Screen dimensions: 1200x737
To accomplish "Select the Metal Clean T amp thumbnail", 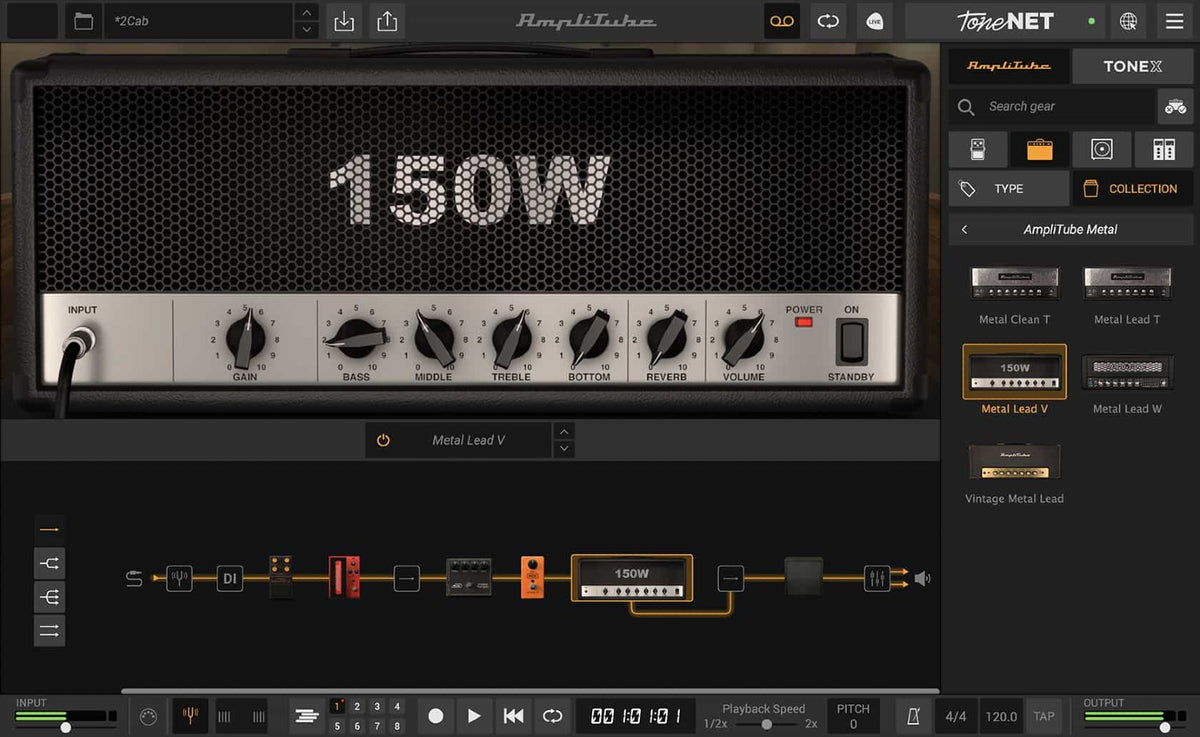I will [x=1014, y=283].
